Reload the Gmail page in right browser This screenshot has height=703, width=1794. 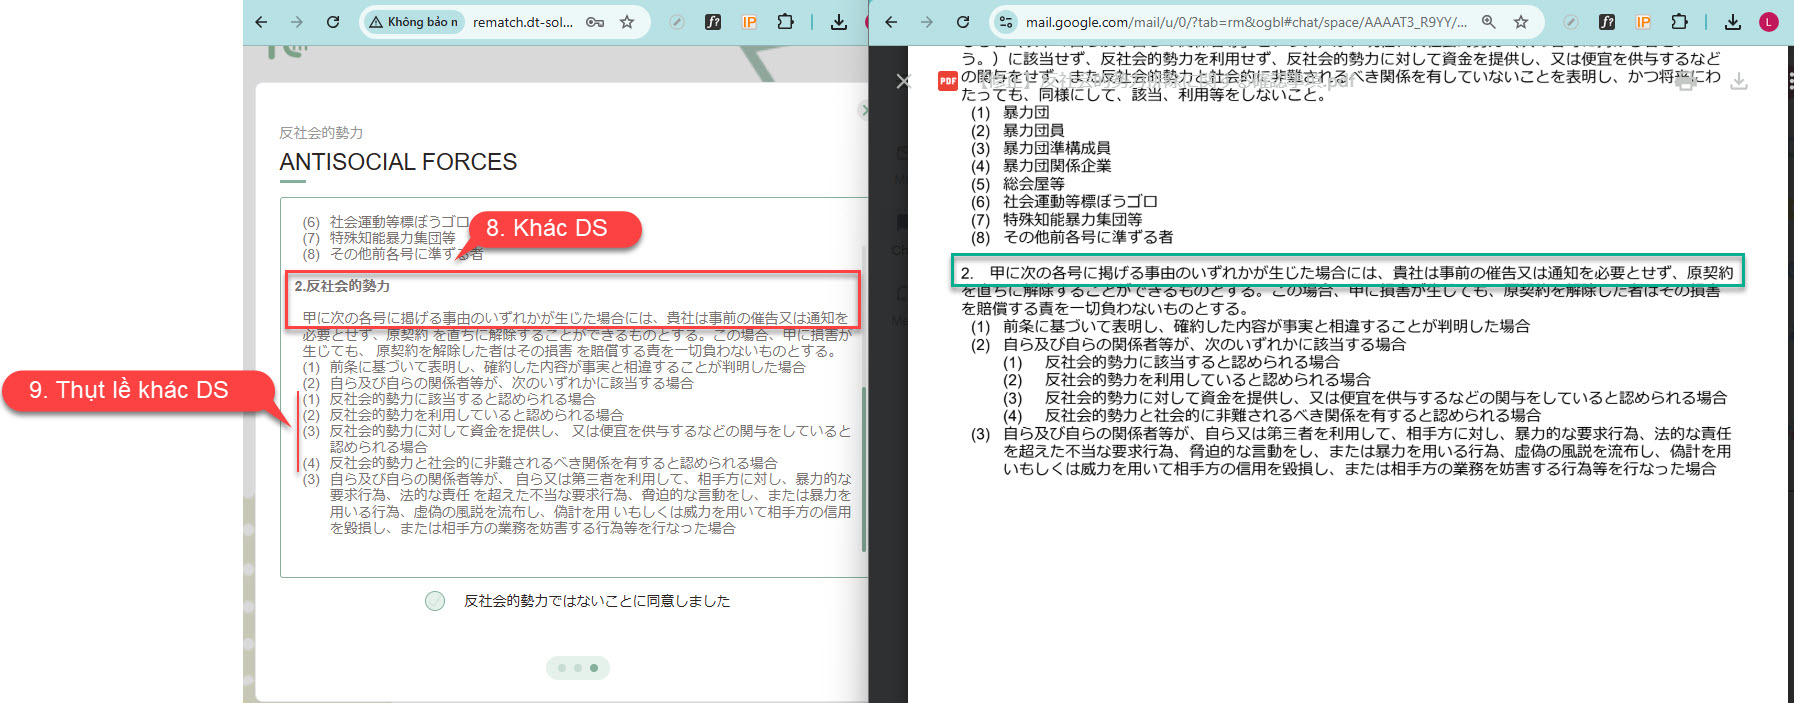pos(963,22)
